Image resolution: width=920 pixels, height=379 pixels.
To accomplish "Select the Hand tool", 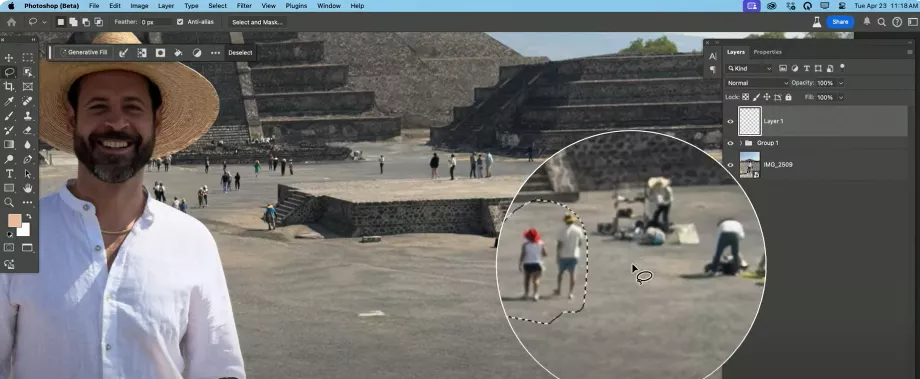I will pyautogui.click(x=28, y=188).
